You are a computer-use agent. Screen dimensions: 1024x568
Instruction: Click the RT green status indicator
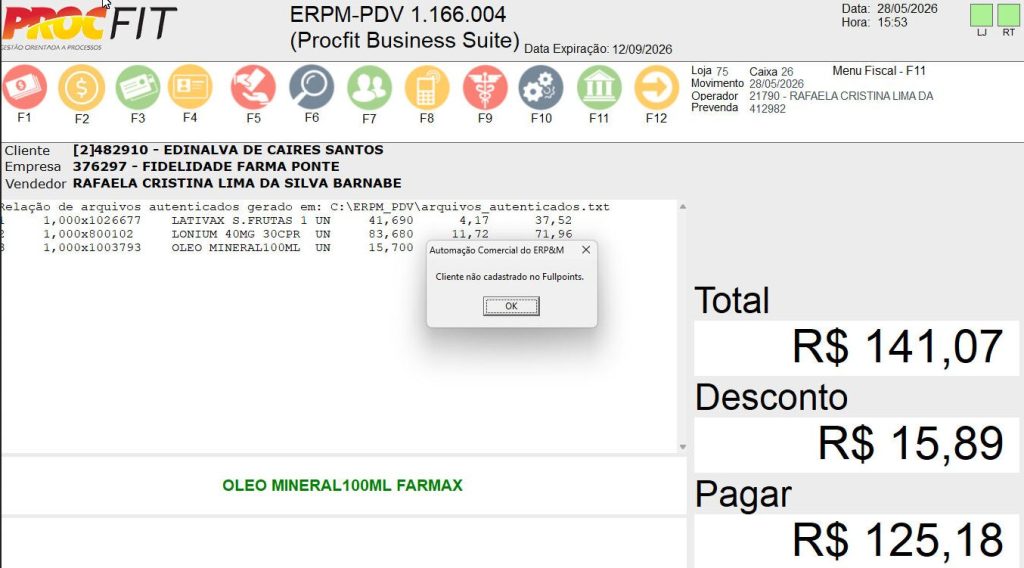(x=1008, y=15)
